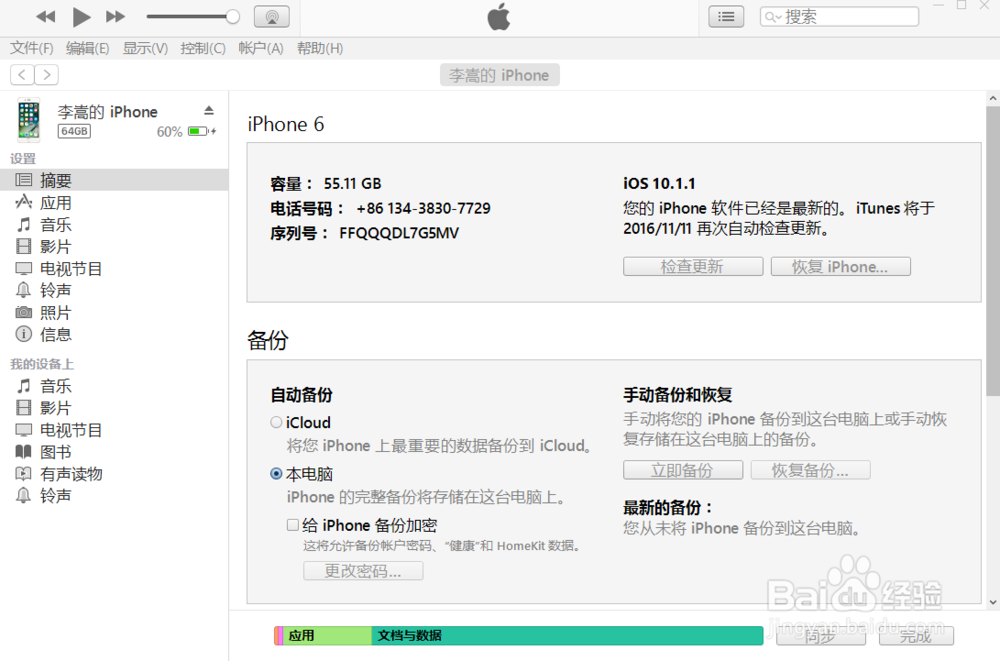Click the 搜索 search field
1000x661 pixels.
(839, 17)
